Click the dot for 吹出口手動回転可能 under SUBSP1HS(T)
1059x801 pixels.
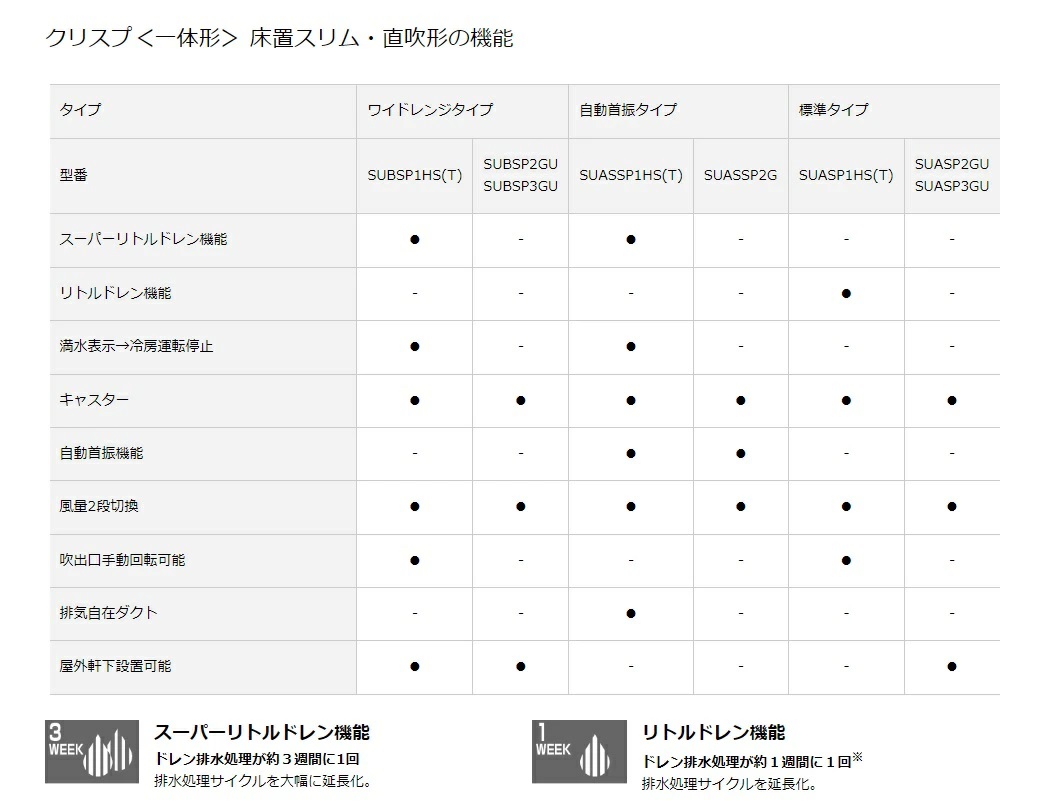click(x=415, y=560)
